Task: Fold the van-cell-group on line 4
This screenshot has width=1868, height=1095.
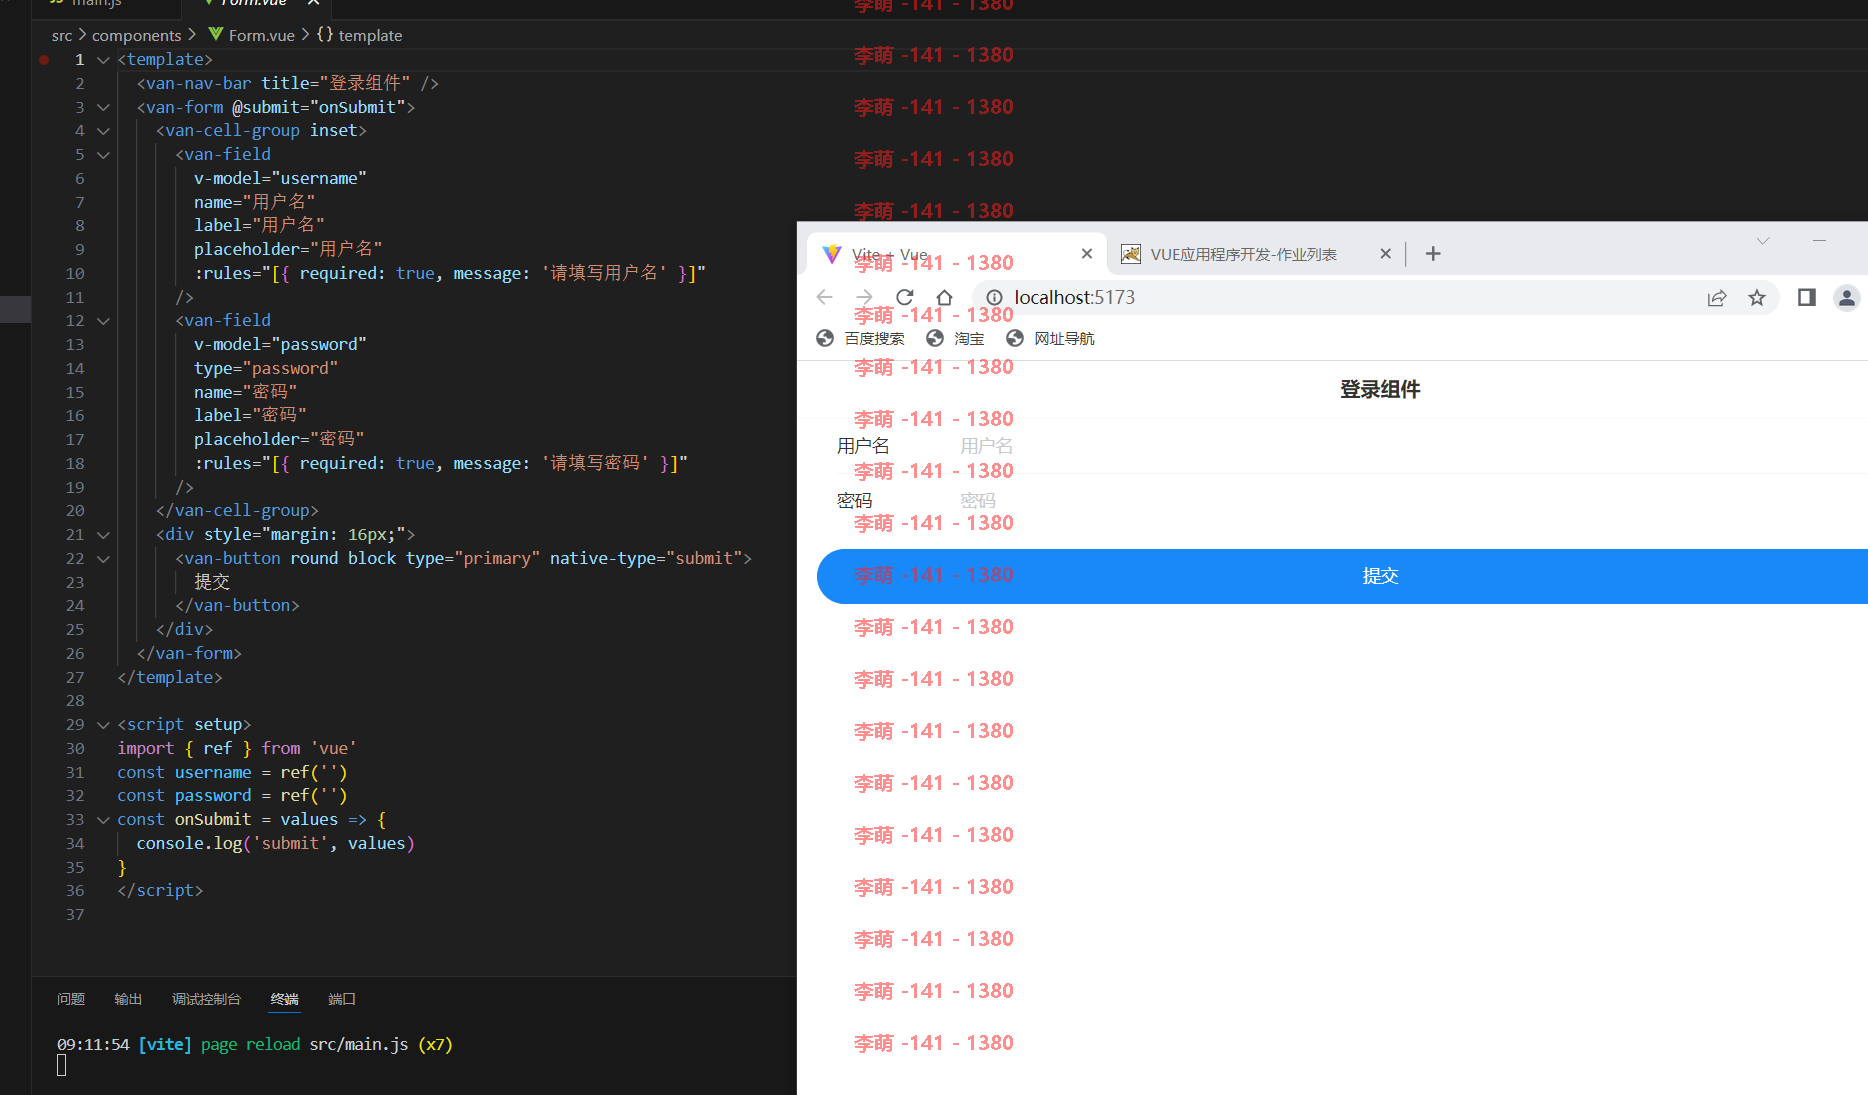Action: (x=103, y=131)
